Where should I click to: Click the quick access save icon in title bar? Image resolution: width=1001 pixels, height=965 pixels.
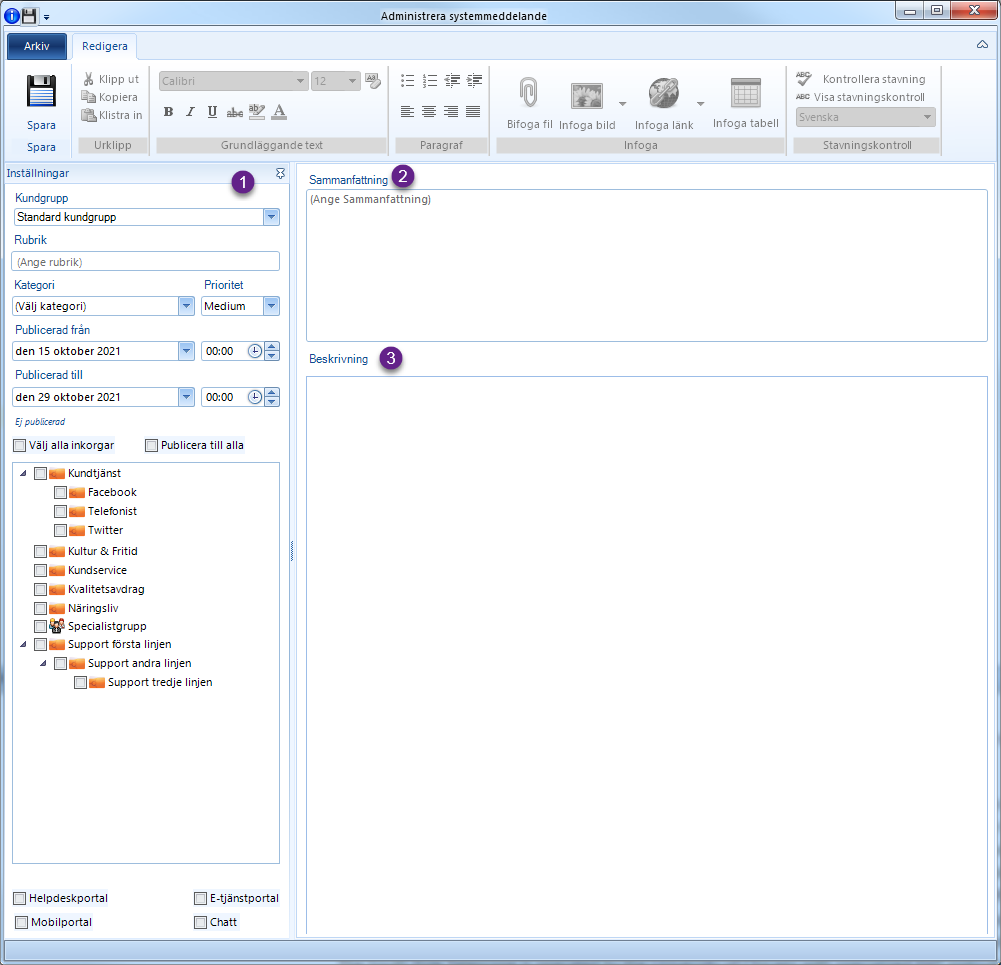click(x=29, y=15)
